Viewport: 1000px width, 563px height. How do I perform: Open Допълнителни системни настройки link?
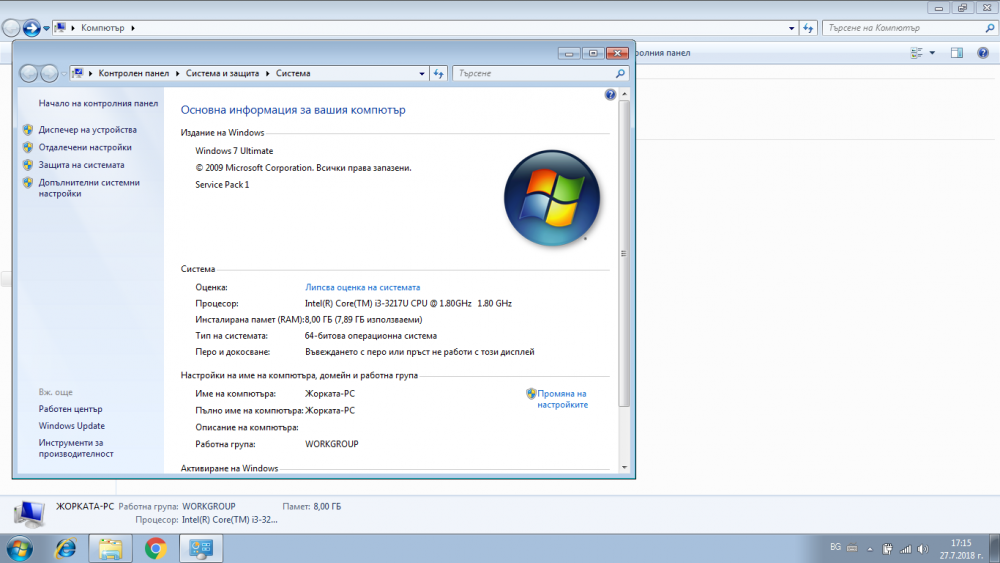(x=89, y=188)
